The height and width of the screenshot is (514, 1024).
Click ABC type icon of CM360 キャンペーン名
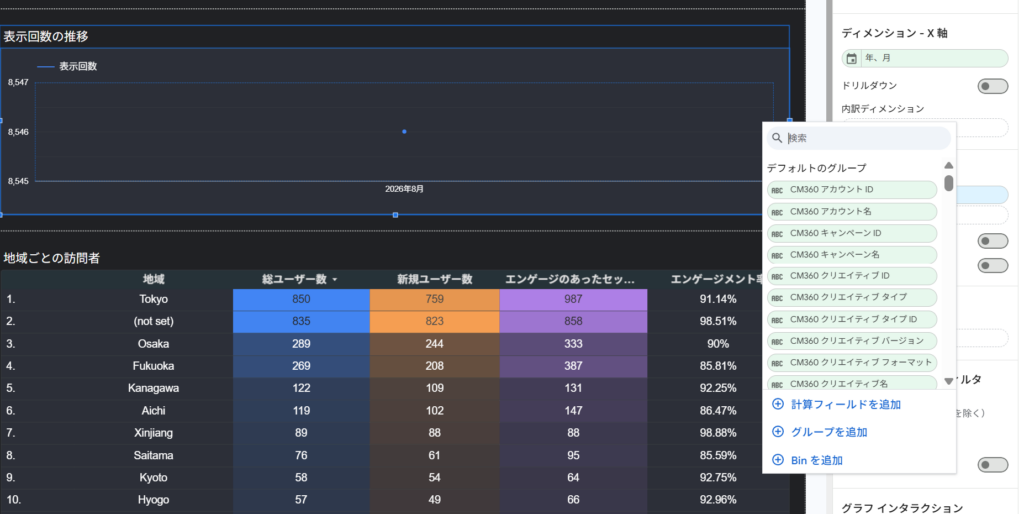(x=777, y=255)
